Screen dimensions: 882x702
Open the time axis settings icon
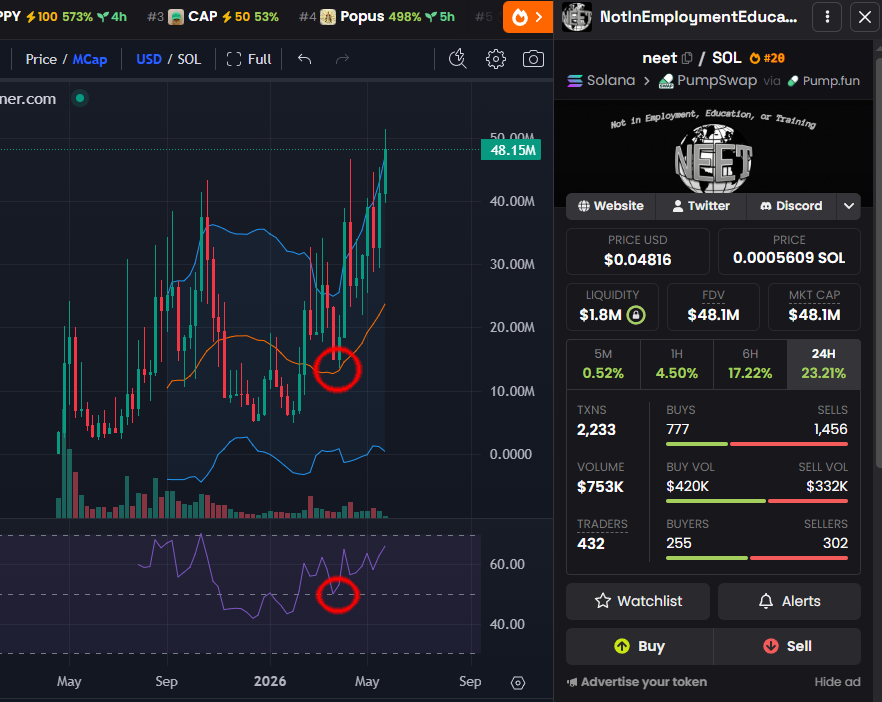tap(518, 682)
